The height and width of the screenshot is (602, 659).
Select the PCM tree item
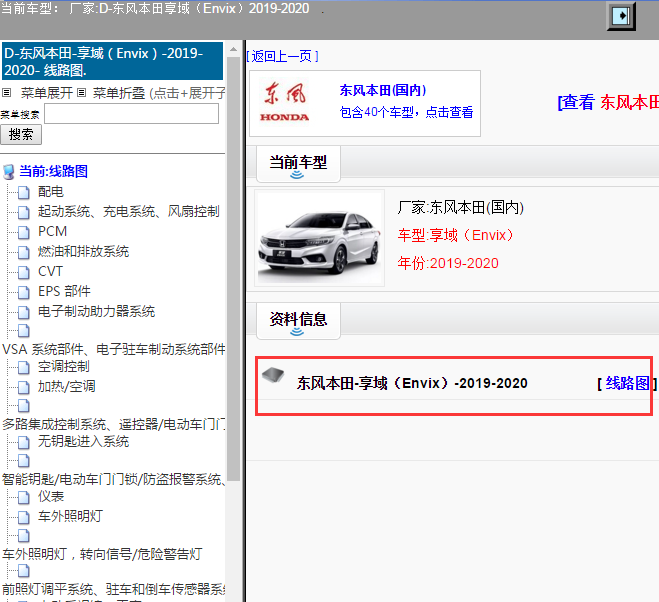click(x=53, y=231)
